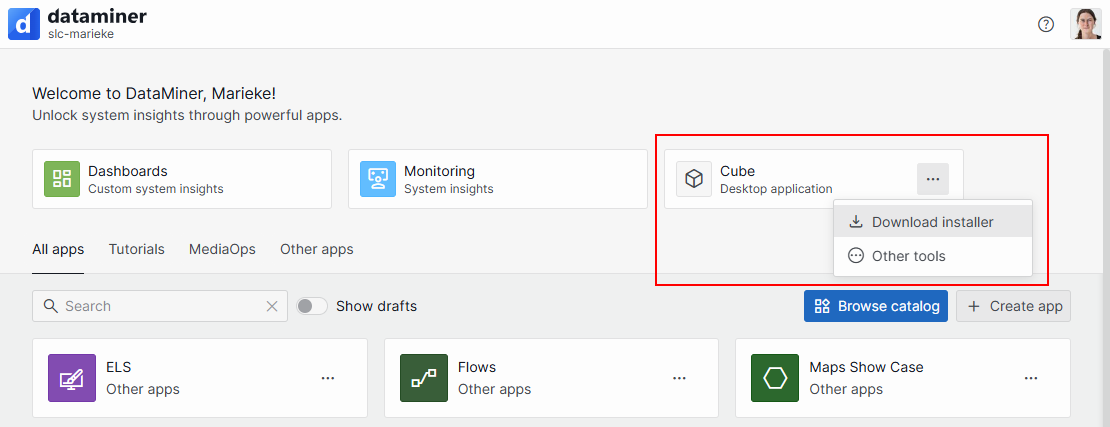The width and height of the screenshot is (1110, 427).
Task: Open Maps Show Case three-dot menu
Action: click(1031, 378)
